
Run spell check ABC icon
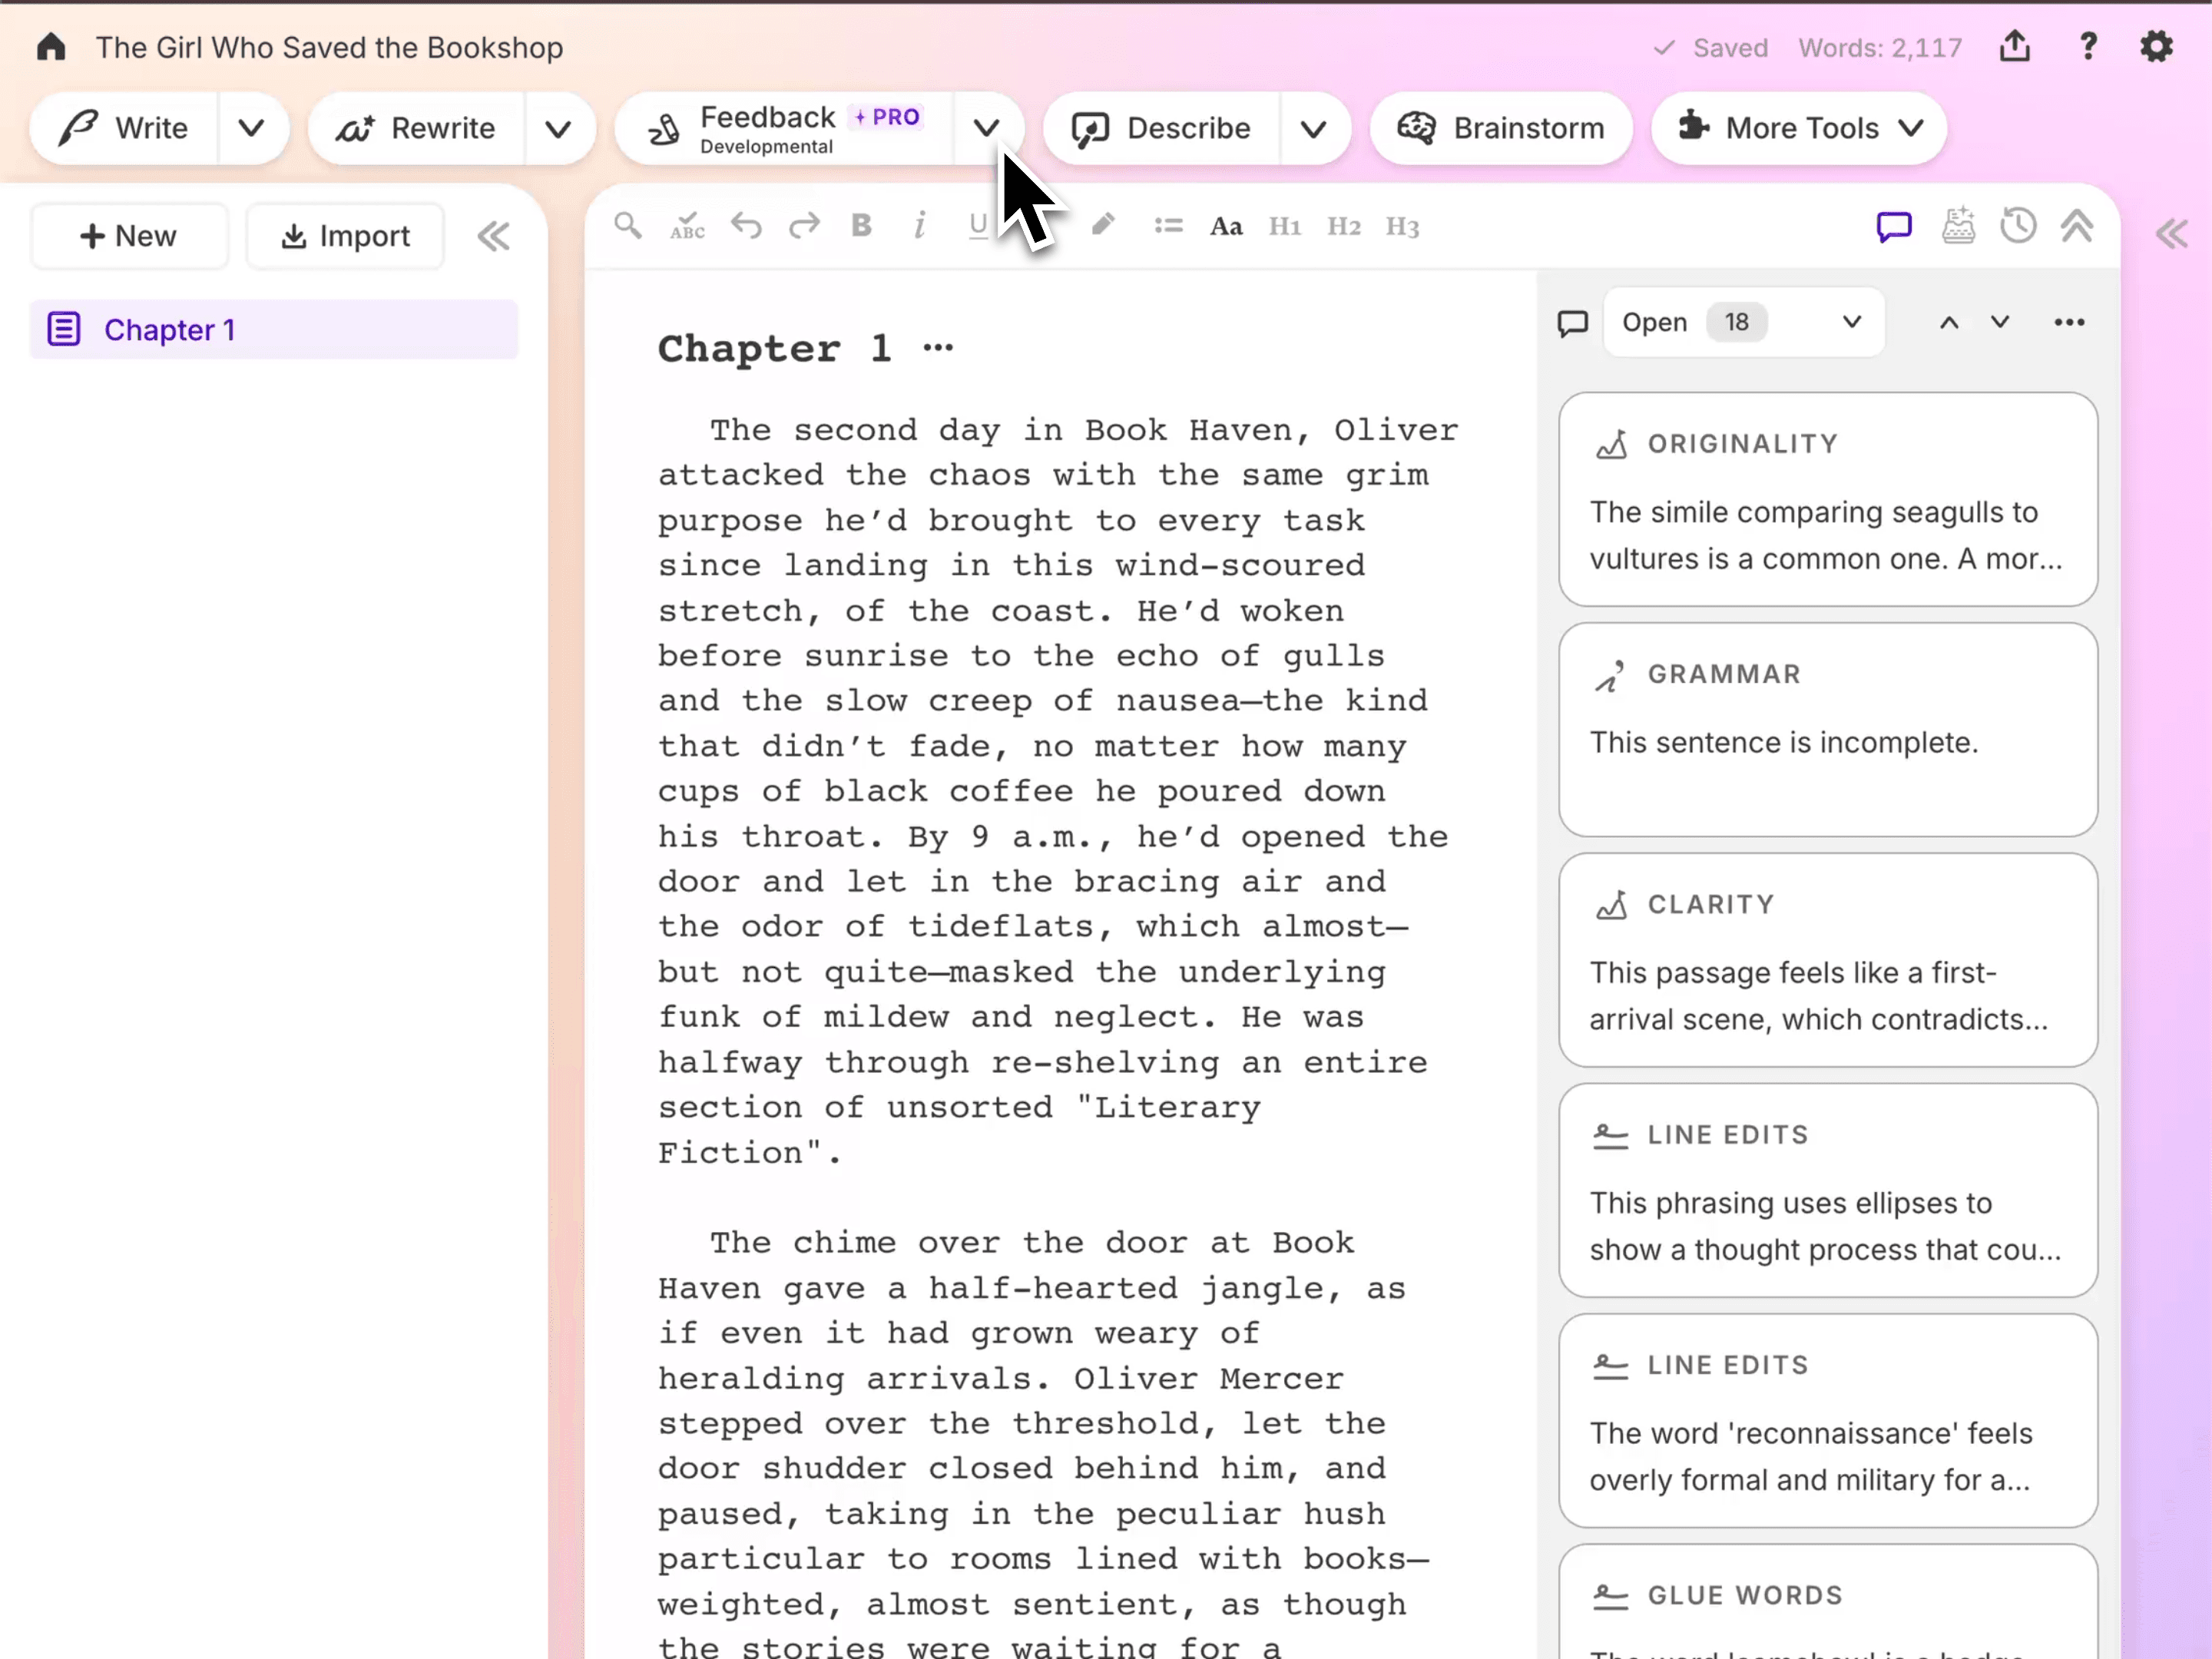[x=687, y=226]
